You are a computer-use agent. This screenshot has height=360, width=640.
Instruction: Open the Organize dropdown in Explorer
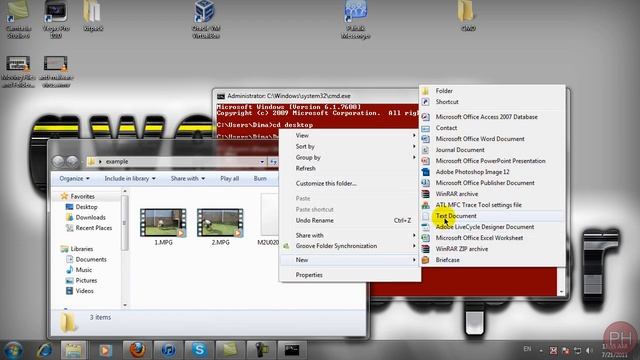coord(74,179)
